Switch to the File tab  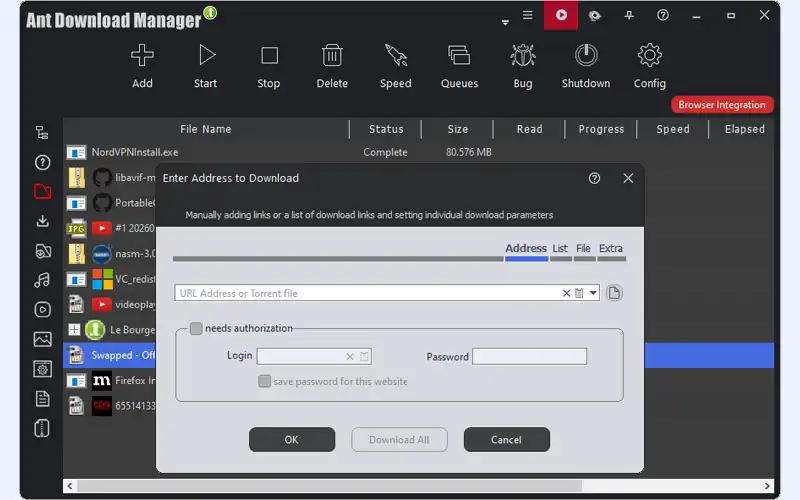coord(583,248)
